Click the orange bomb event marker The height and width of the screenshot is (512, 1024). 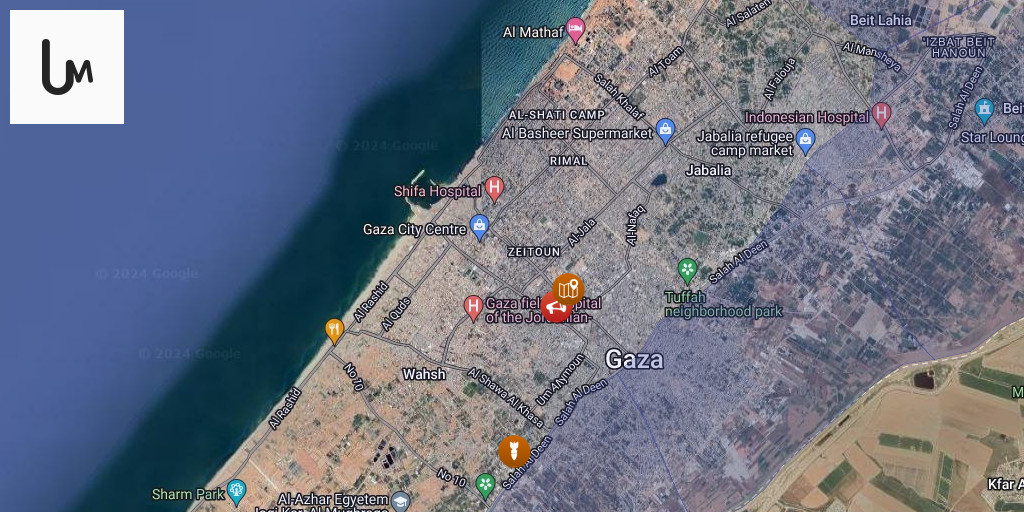(514, 451)
